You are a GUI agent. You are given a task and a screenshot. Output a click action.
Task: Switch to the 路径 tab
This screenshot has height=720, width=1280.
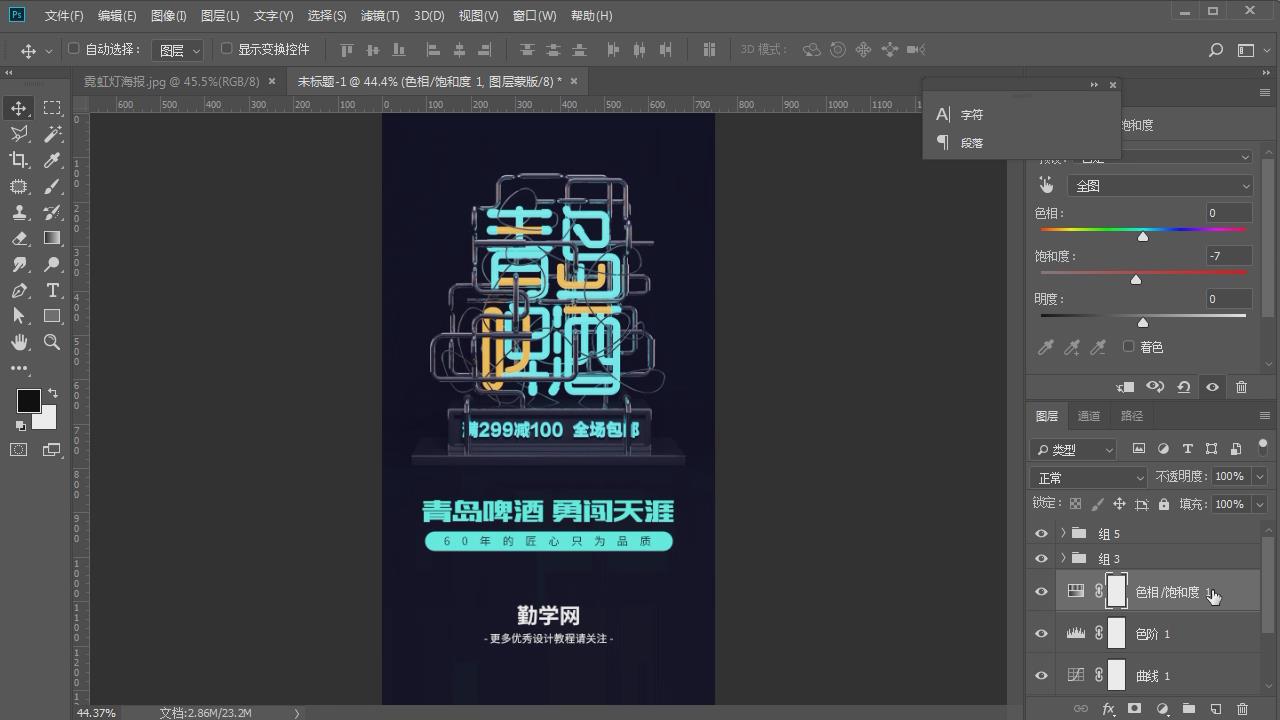[1131, 416]
